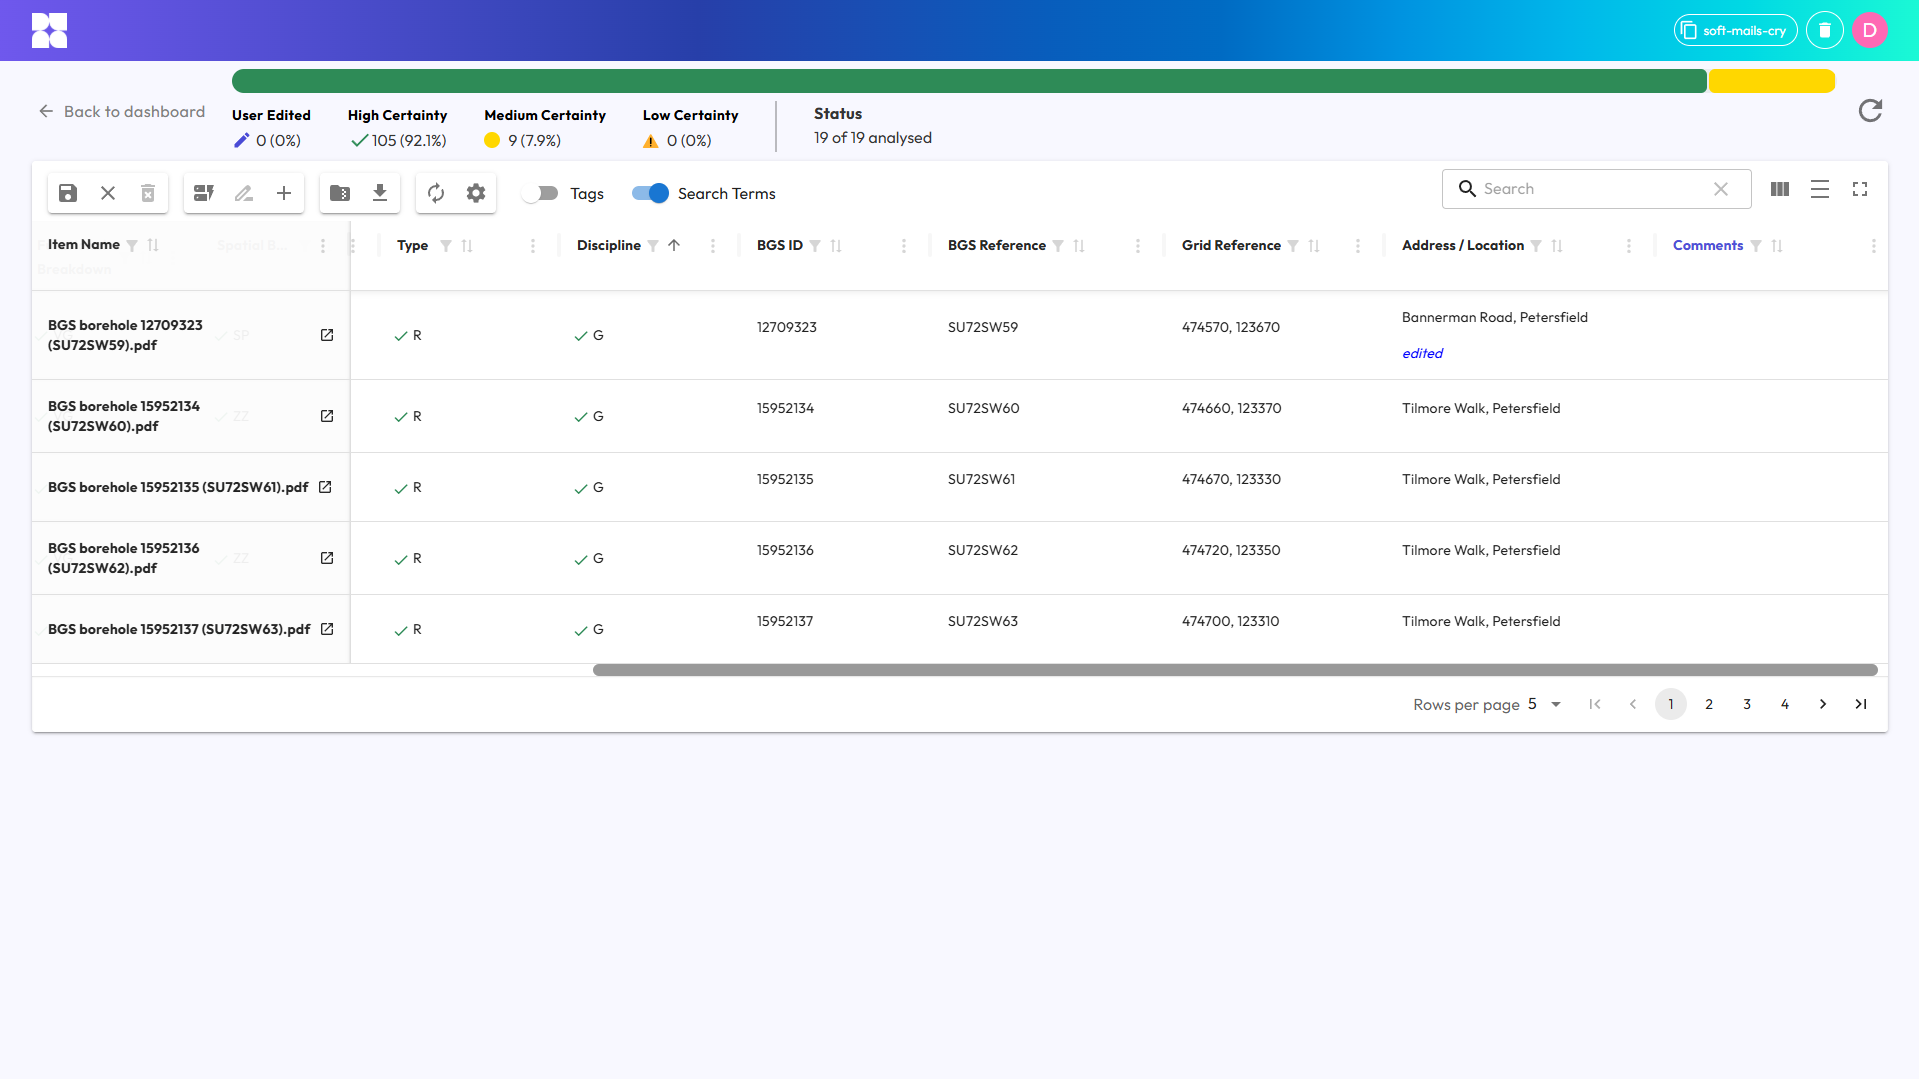
Task: Click the refresh icon beside Status
Action: (1870, 111)
